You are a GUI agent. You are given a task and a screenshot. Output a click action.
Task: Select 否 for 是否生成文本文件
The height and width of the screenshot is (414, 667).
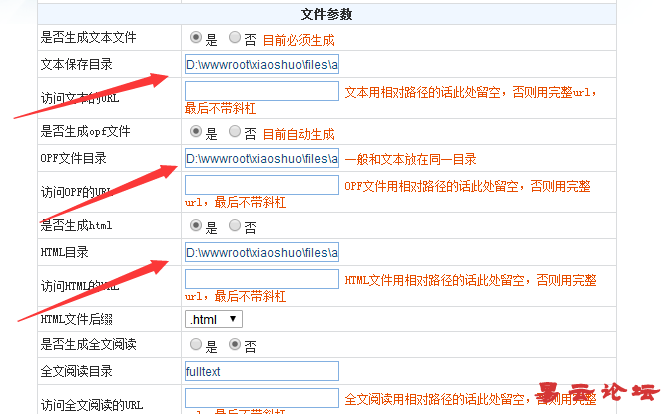coord(235,37)
